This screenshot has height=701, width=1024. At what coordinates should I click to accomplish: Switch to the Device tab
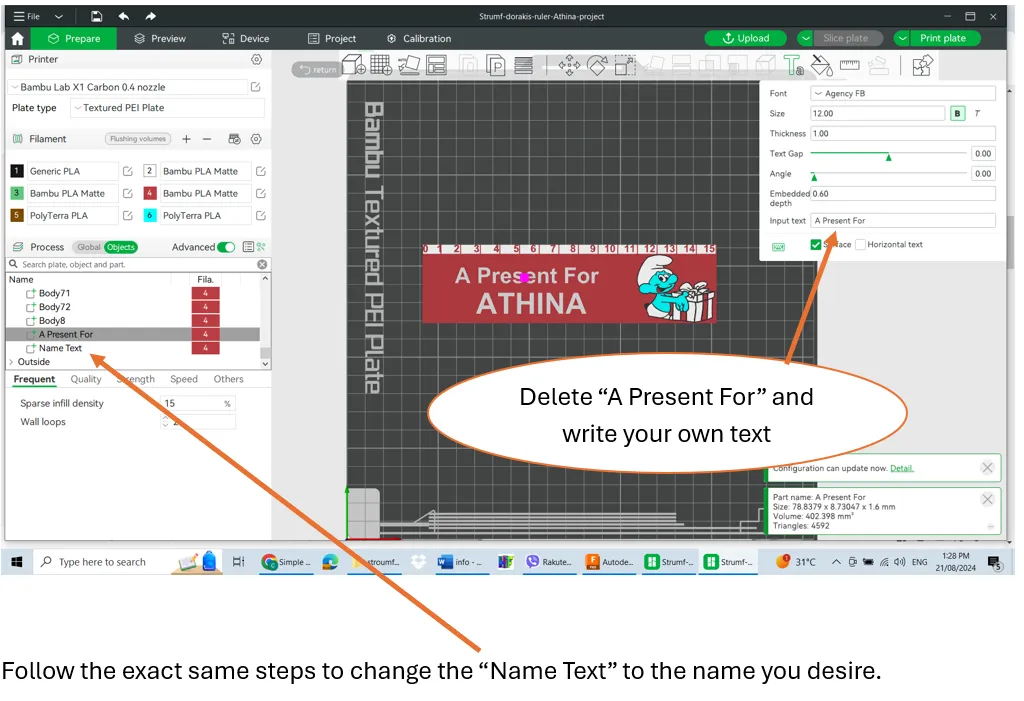[x=246, y=39]
